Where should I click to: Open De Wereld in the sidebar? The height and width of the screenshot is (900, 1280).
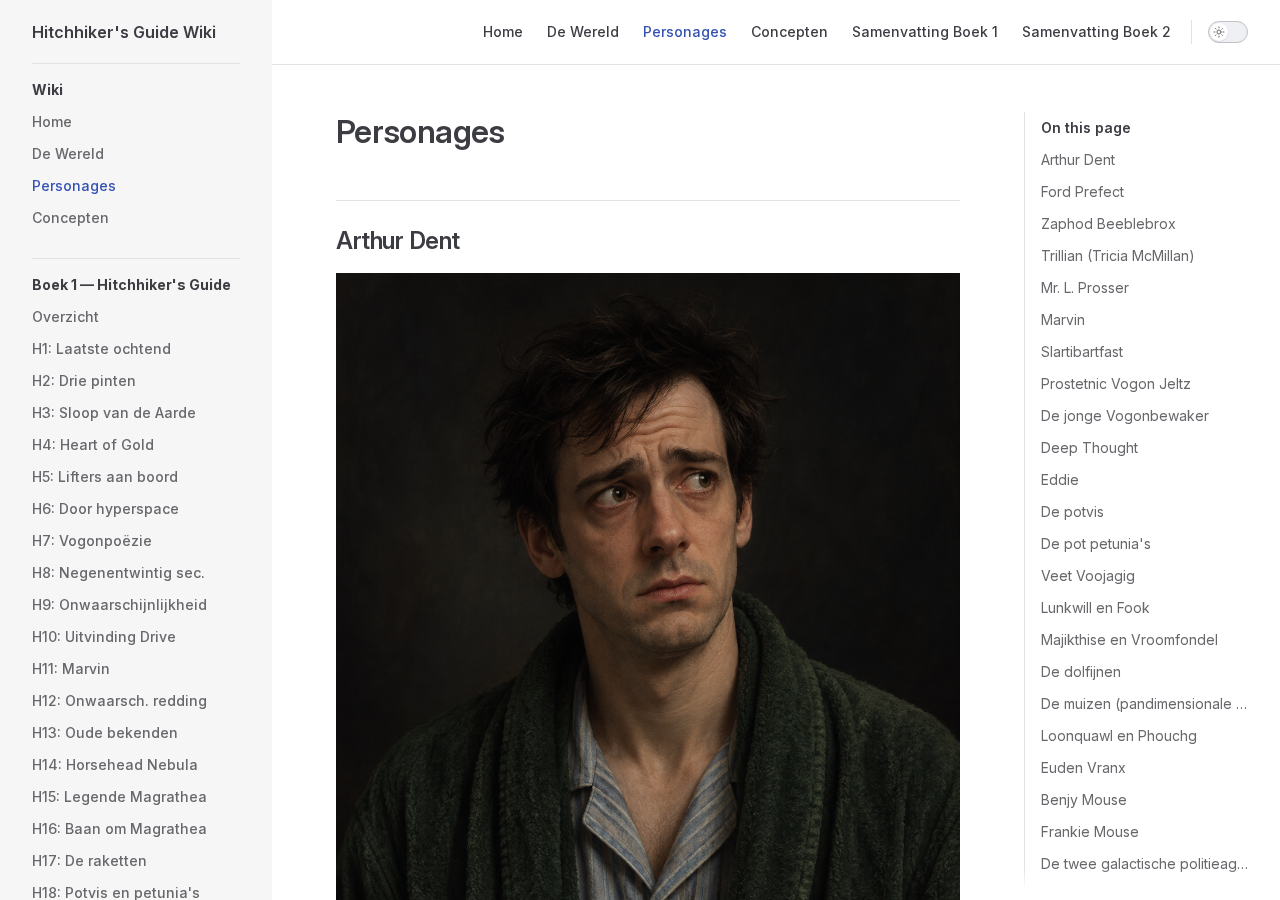(68, 154)
